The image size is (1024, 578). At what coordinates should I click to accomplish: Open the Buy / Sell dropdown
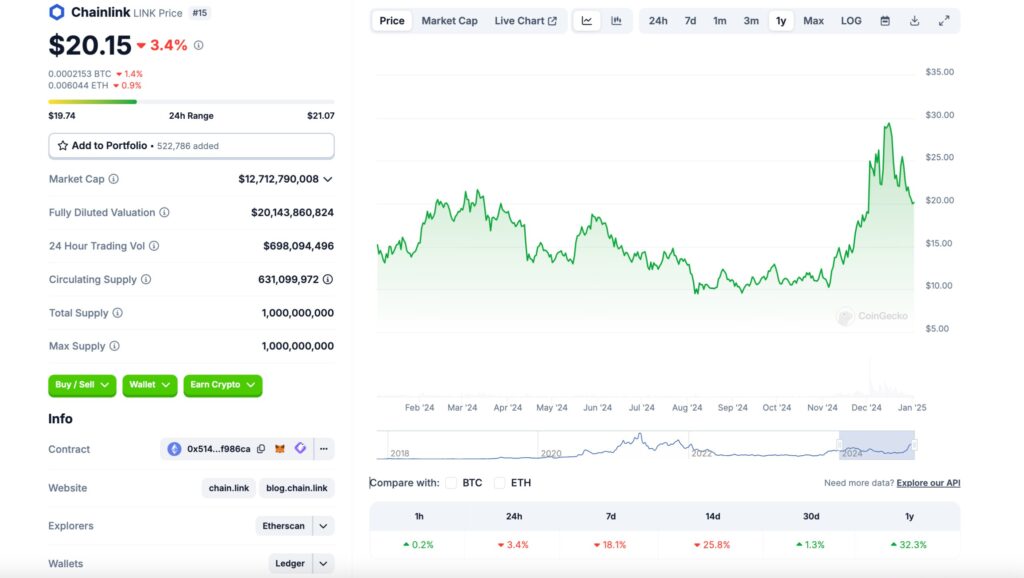[82, 385]
